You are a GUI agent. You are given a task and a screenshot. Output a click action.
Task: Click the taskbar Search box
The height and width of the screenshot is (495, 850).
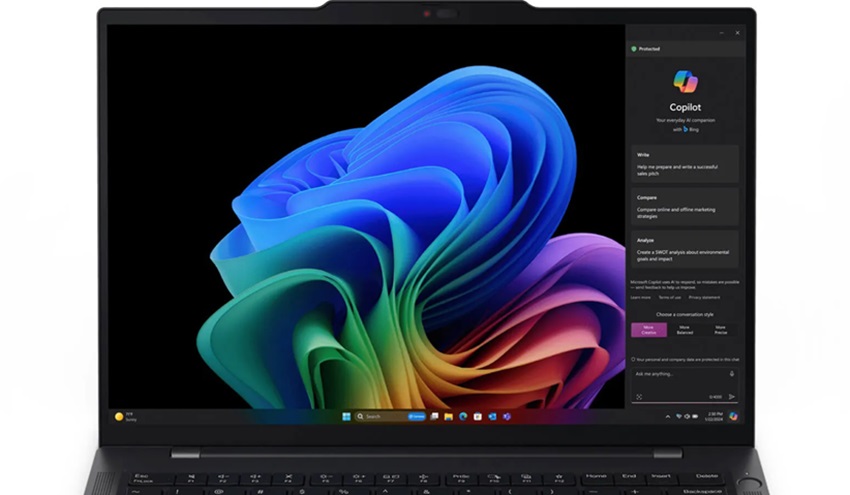tap(391, 416)
